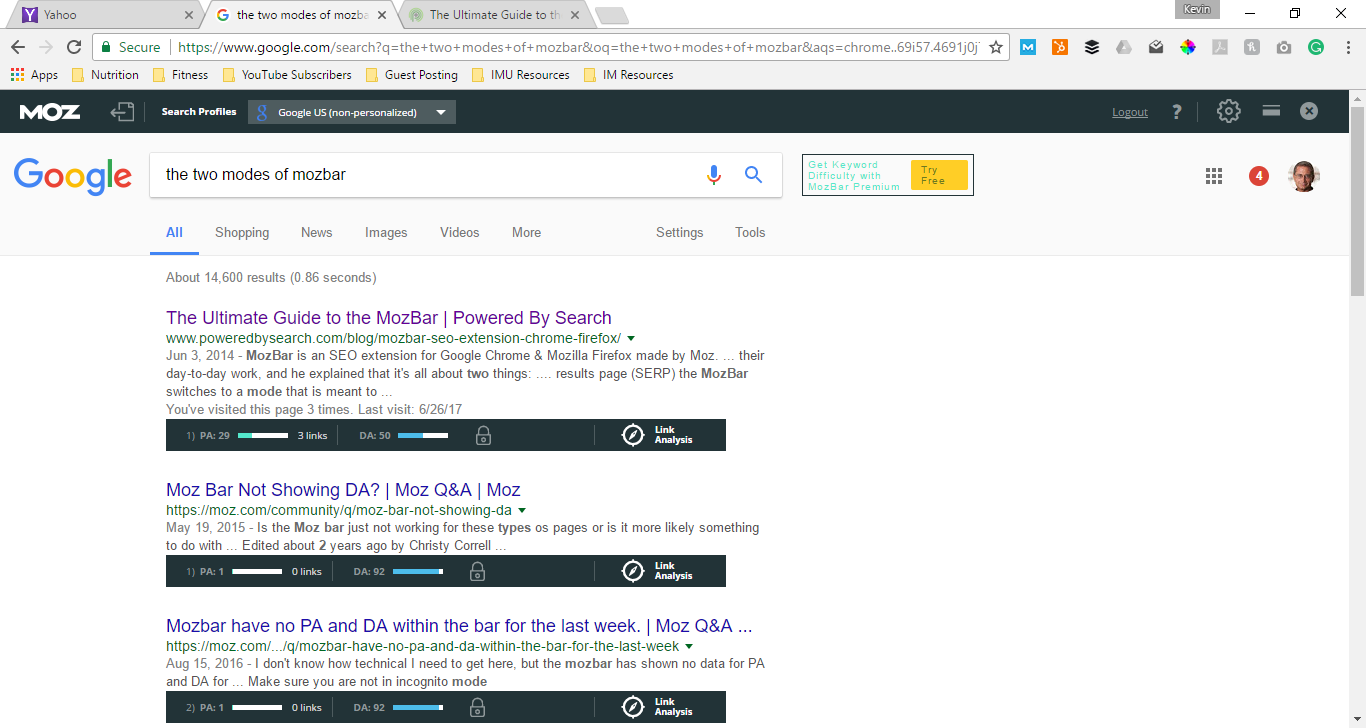This screenshot has width=1366, height=728.
Task: Click the MOZ logo in MozBar
Action: pyautogui.click(x=50, y=112)
